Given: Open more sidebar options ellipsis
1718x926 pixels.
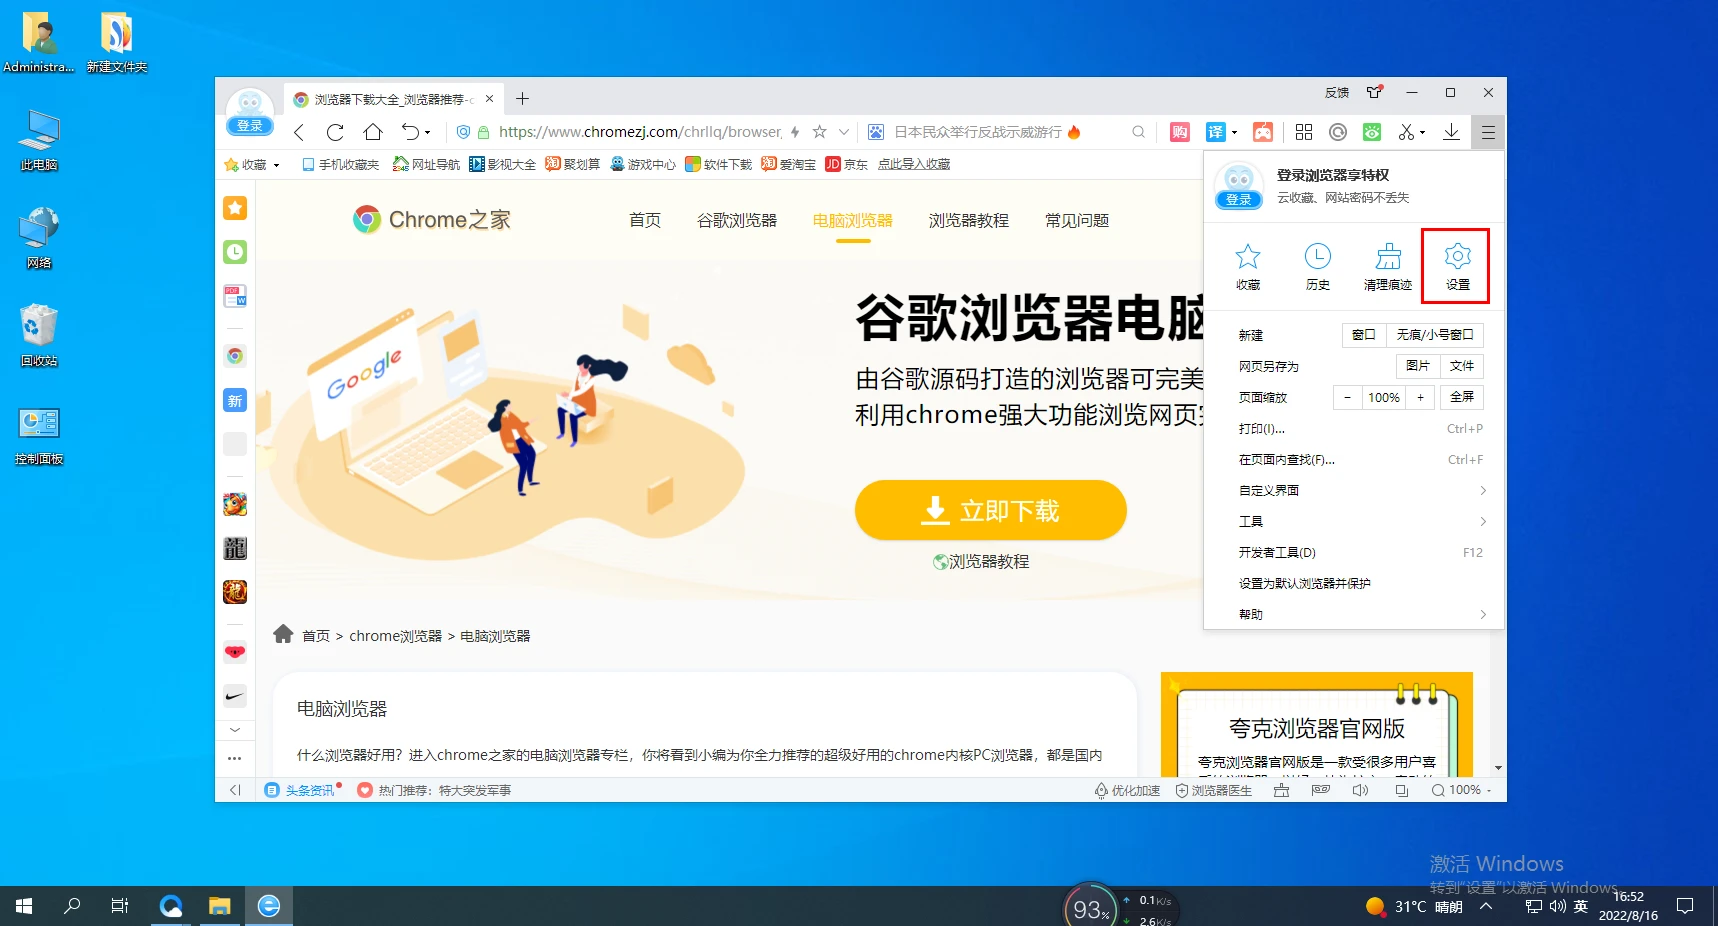Looking at the screenshot, I should pyautogui.click(x=235, y=758).
